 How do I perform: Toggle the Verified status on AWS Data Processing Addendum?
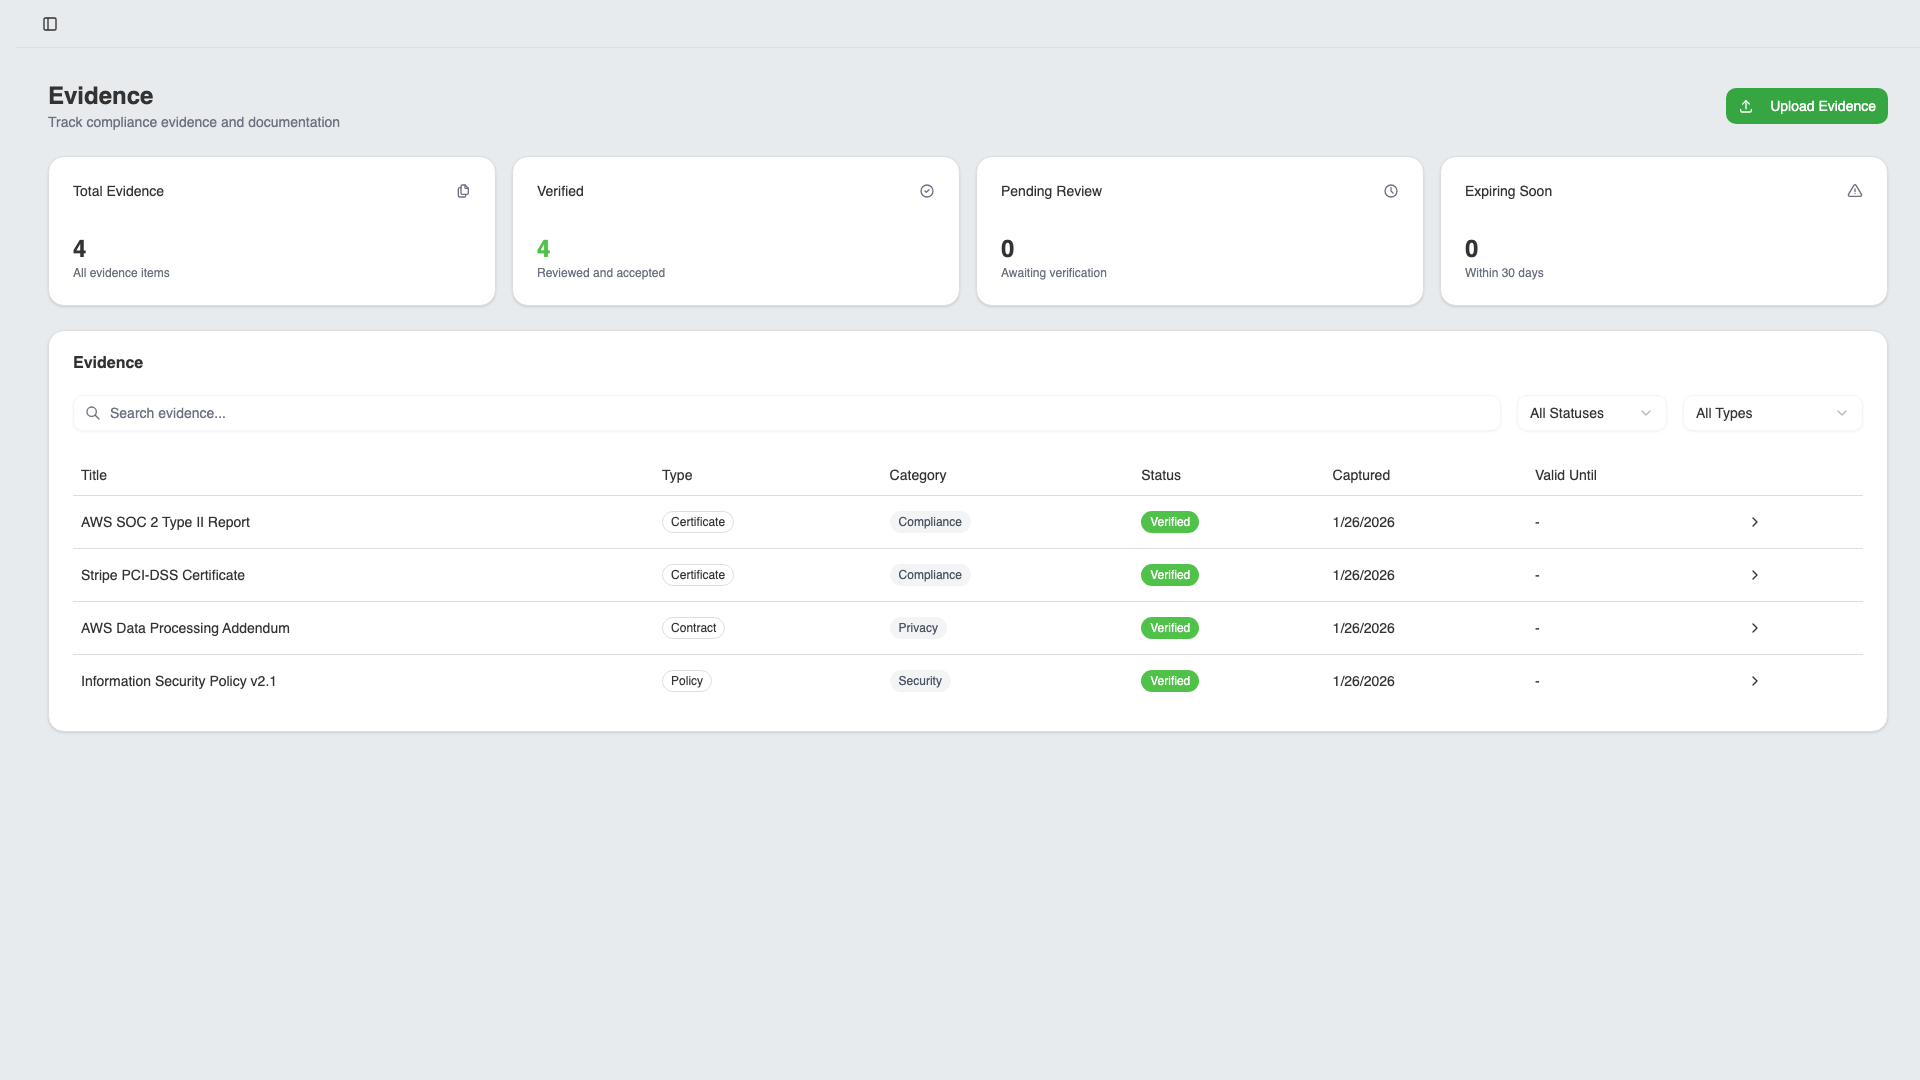click(x=1169, y=628)
